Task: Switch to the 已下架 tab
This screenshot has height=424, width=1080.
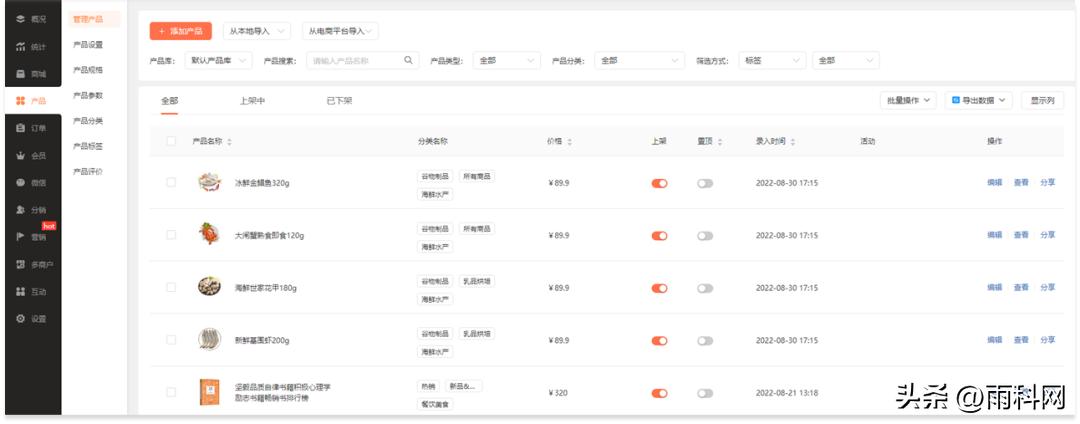Action: (x=340, y=100)
